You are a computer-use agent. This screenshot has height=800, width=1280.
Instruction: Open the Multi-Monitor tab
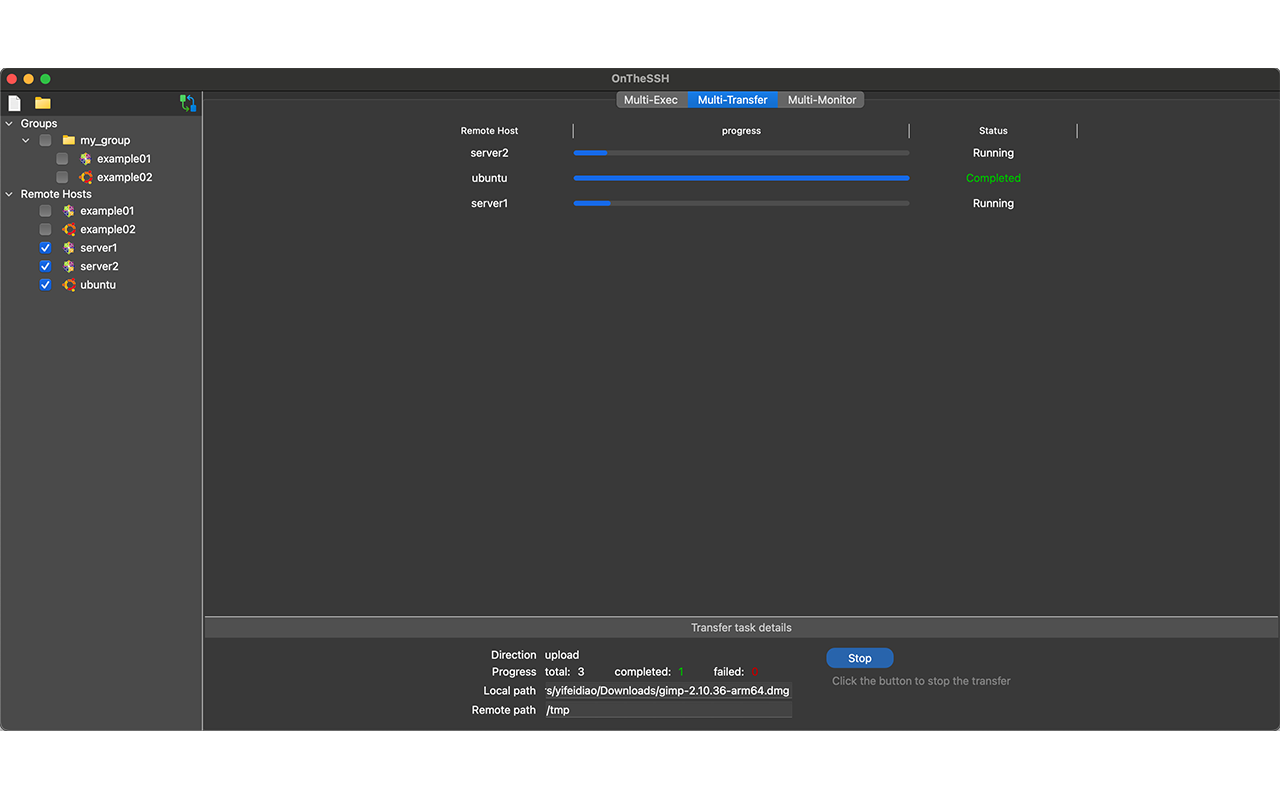pos(820,99)
